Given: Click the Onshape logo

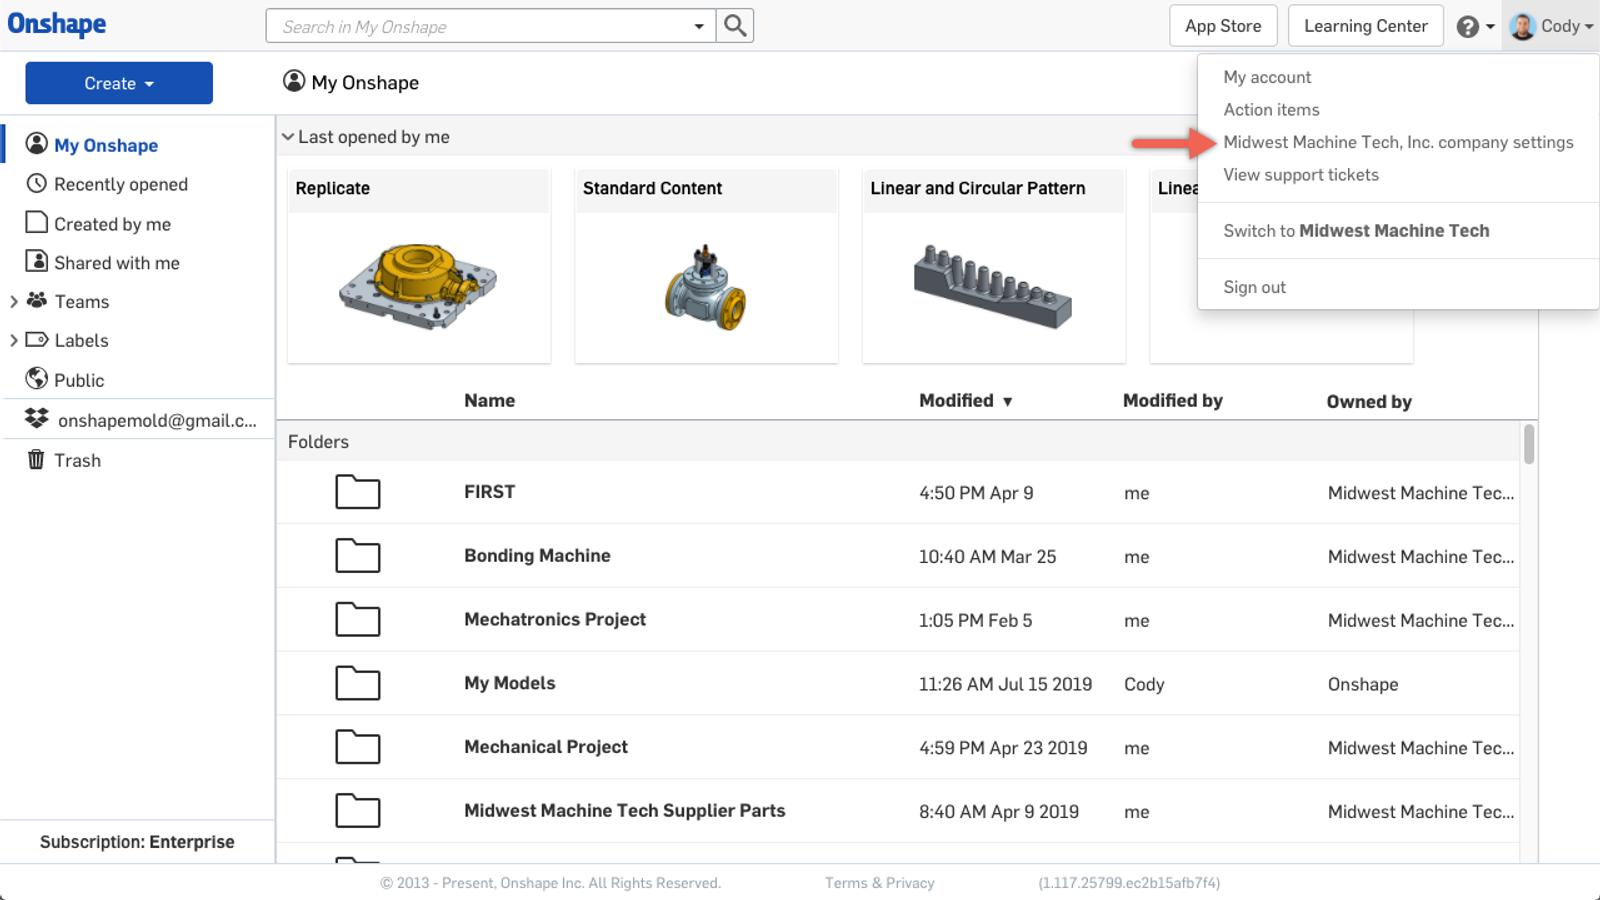Looking at the screenshot, I should click(57, 24).
